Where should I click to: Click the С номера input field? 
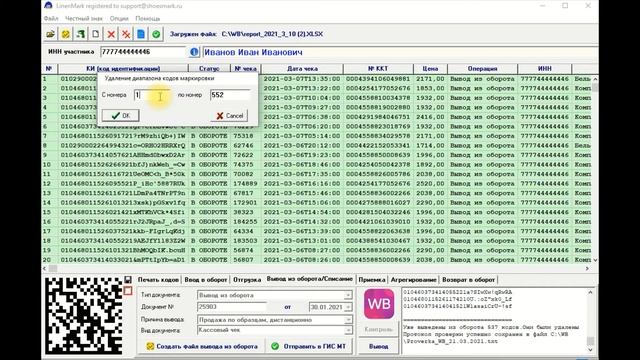(151, 95)
